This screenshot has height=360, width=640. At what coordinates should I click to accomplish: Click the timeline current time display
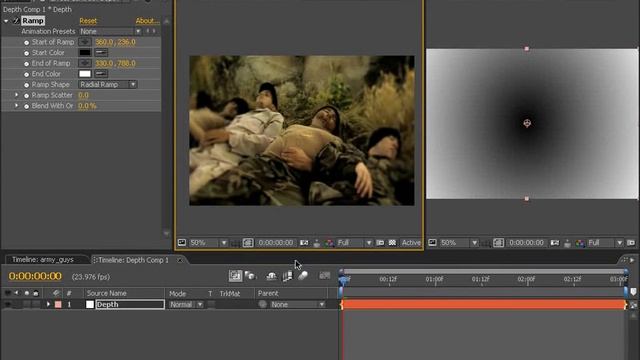point(35,276)
